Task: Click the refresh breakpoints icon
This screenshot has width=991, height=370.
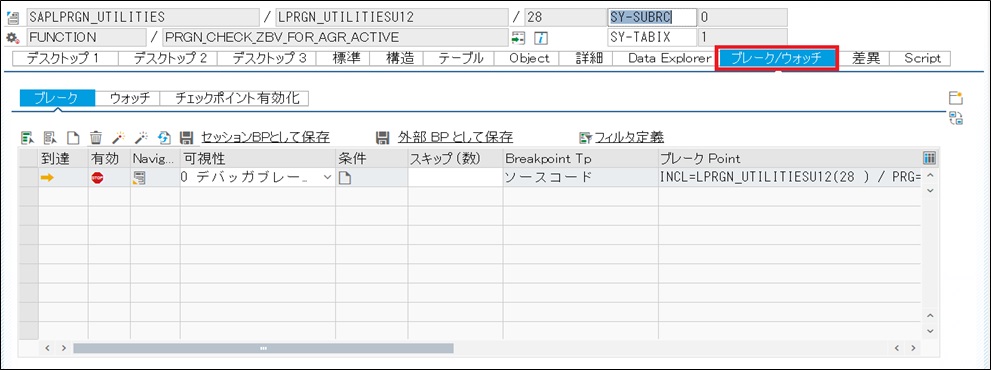Action: [x=164, y=137]
